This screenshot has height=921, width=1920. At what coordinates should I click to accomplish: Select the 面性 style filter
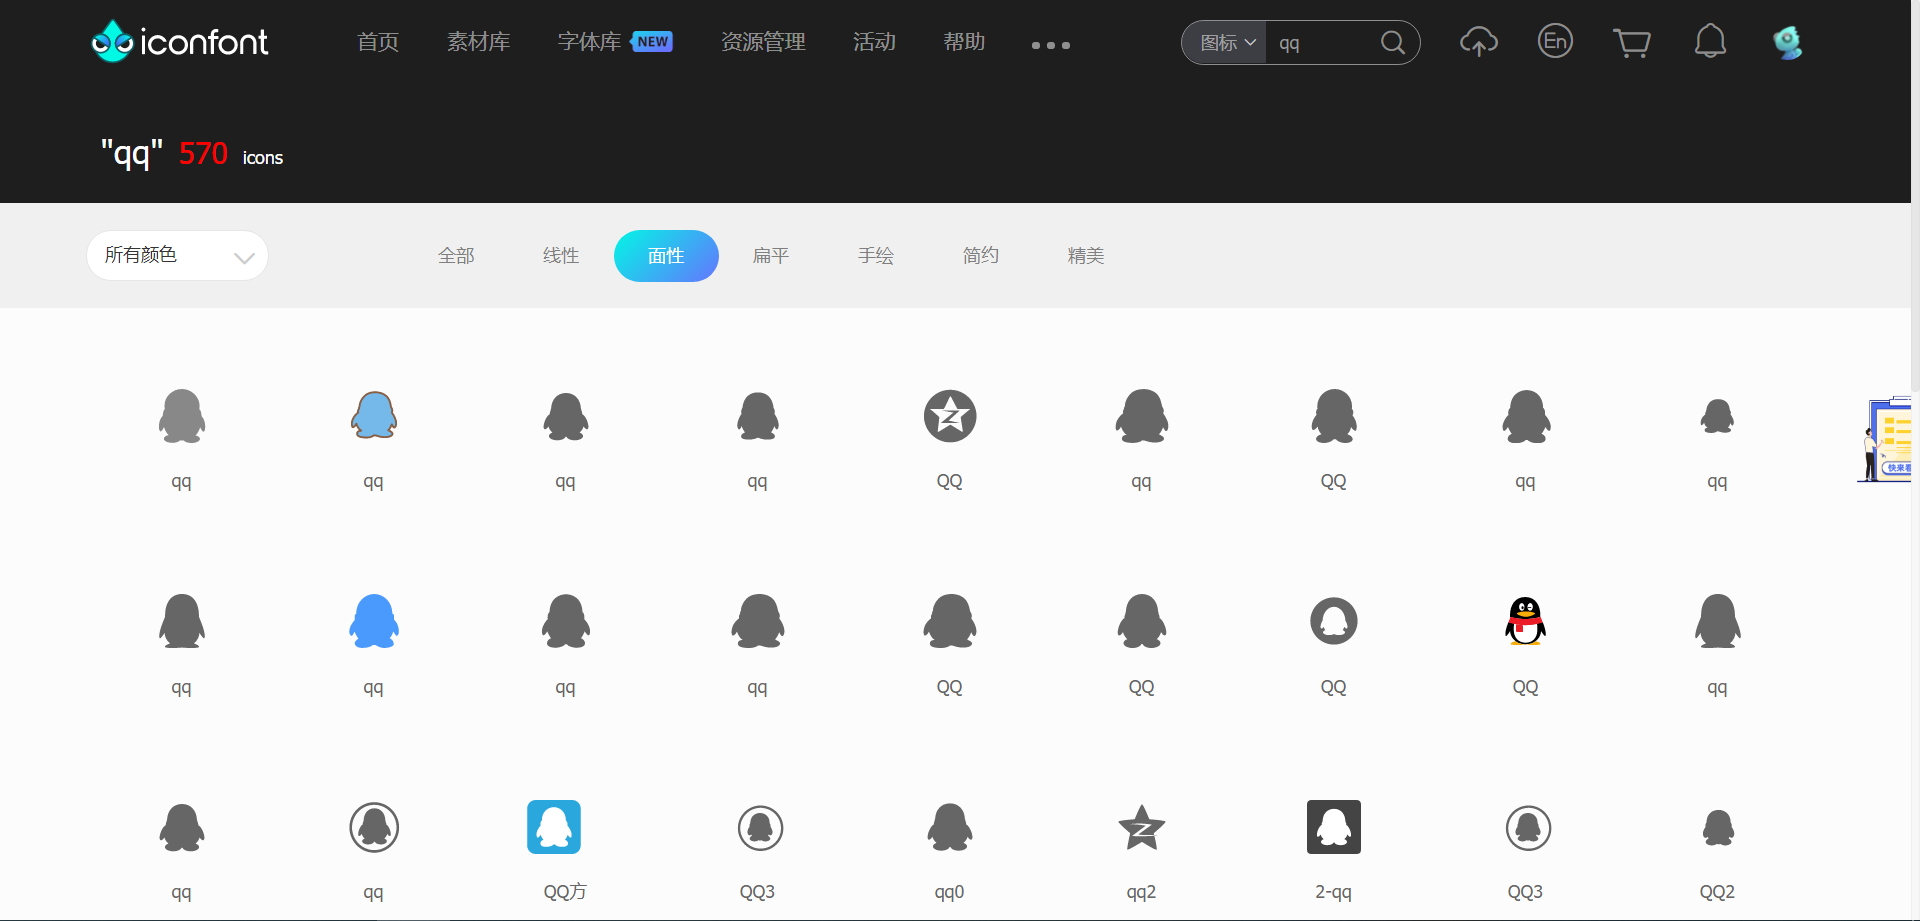point(666,256)
